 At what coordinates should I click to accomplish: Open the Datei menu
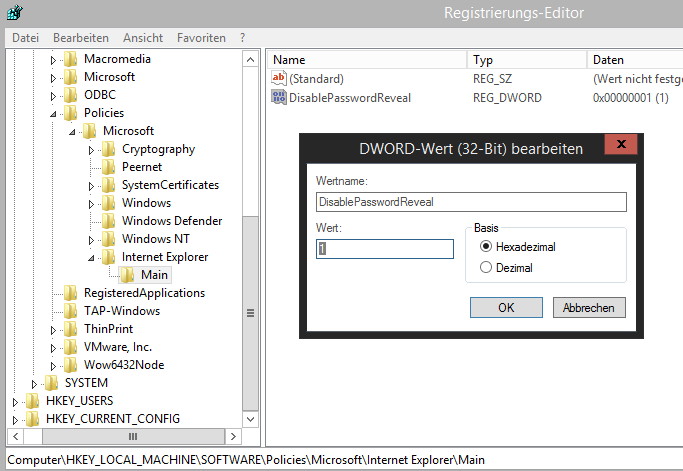point(26,38)
